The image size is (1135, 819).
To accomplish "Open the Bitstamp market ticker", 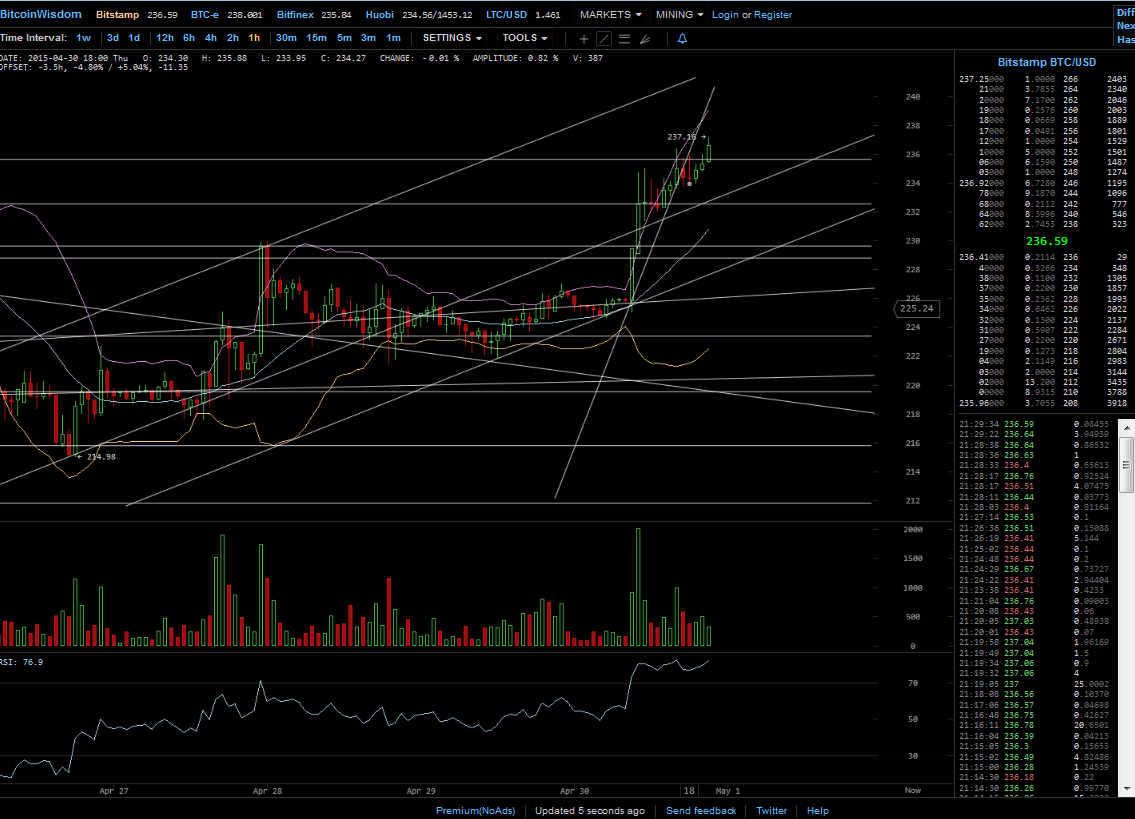I will pos(136,14).
